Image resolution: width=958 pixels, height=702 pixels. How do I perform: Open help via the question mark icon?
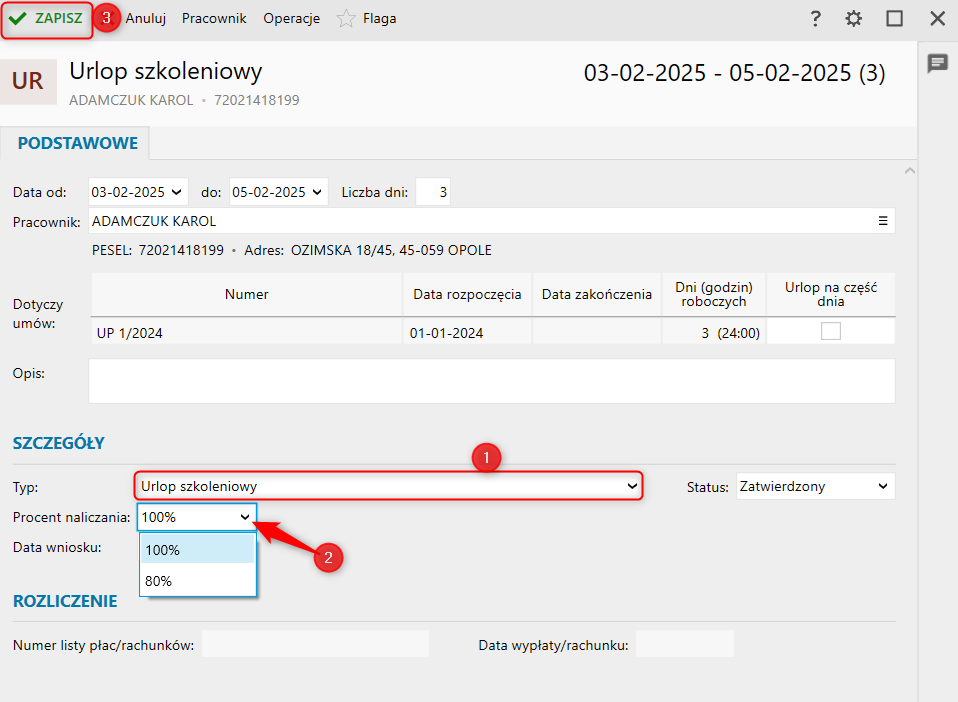(x=815, y=18)
